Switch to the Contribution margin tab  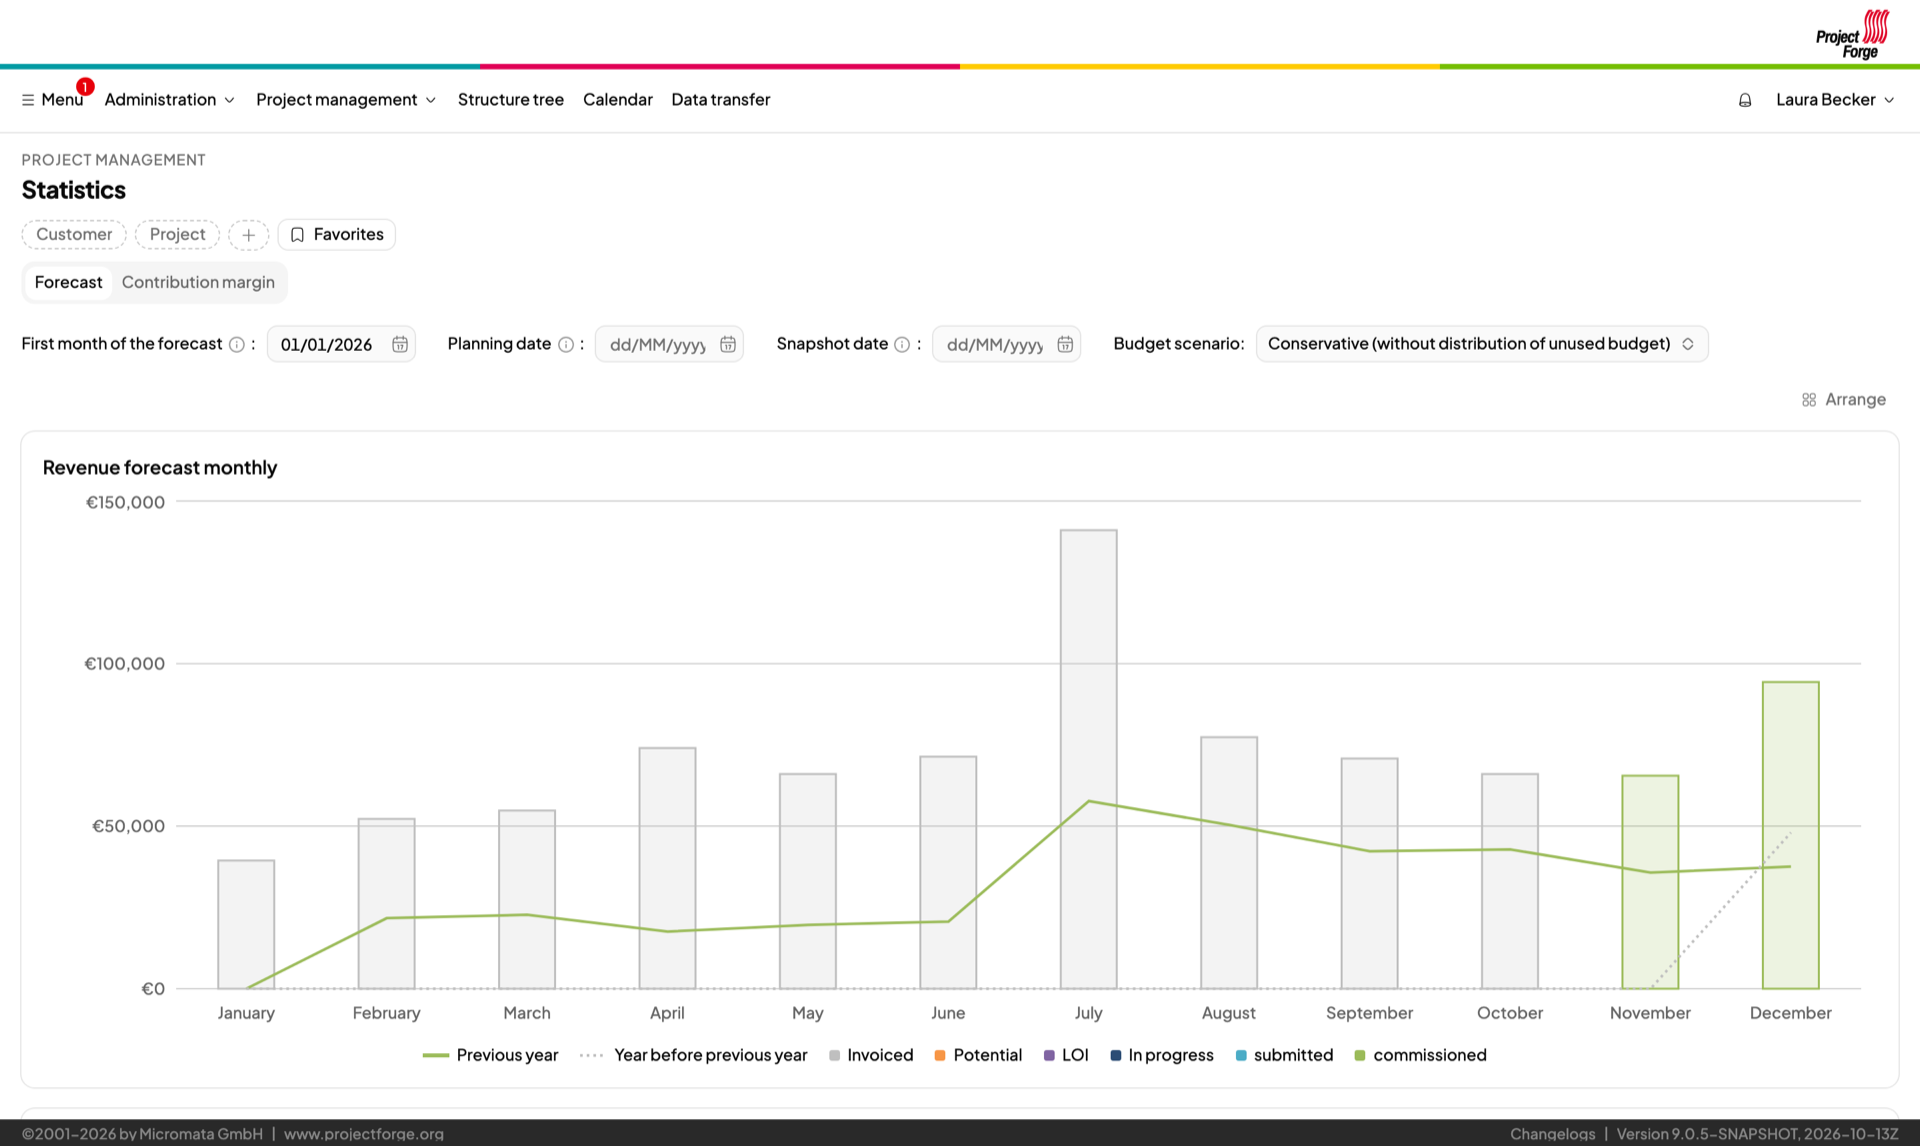198,283
